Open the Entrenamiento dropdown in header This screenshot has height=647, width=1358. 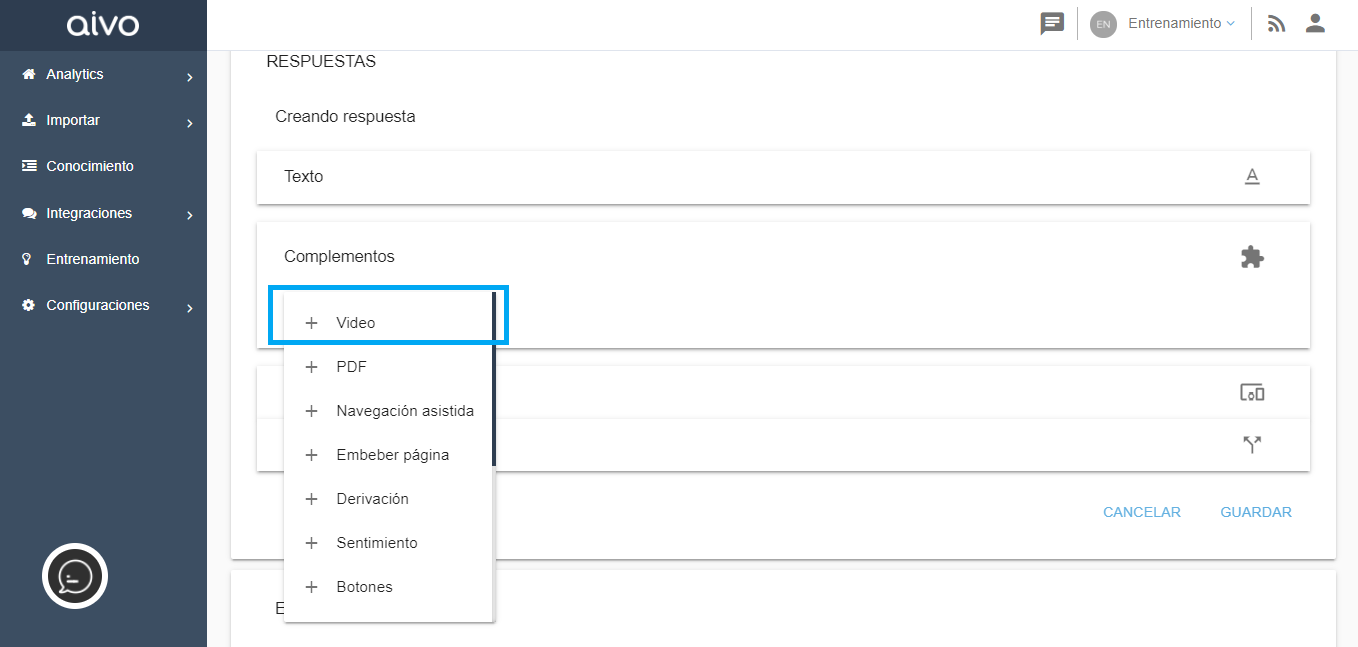click(x=1181, y=23)
